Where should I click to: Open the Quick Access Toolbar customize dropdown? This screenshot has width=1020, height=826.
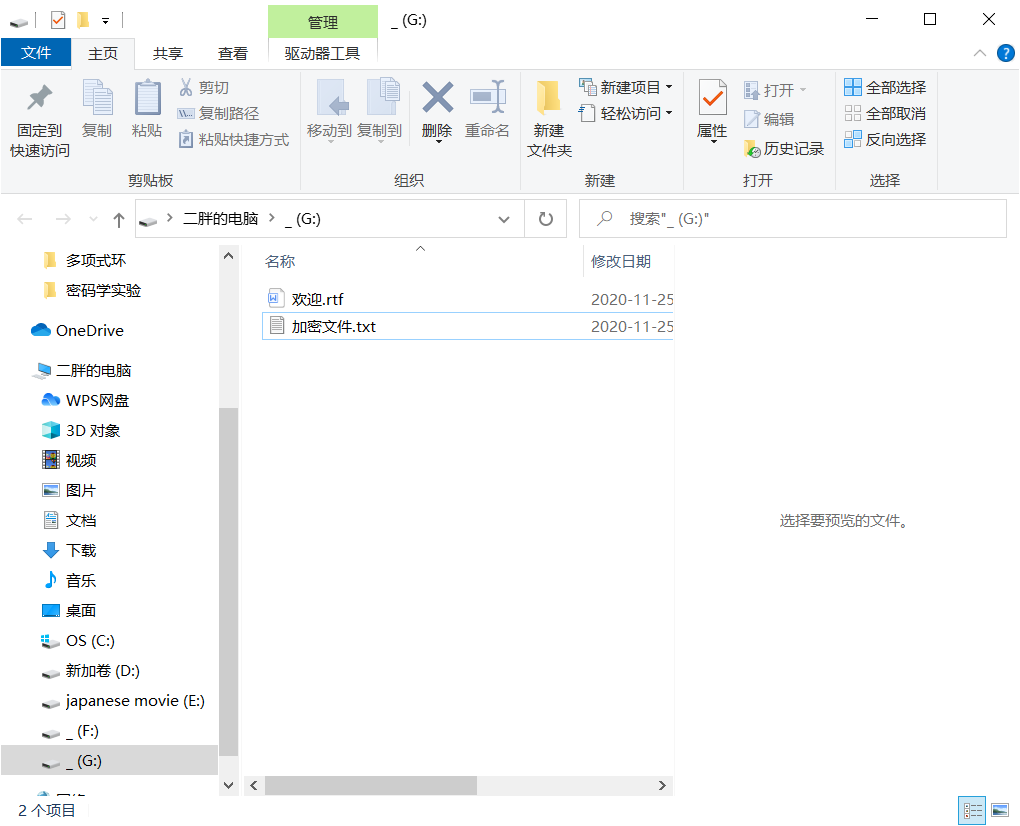[107, 18]
